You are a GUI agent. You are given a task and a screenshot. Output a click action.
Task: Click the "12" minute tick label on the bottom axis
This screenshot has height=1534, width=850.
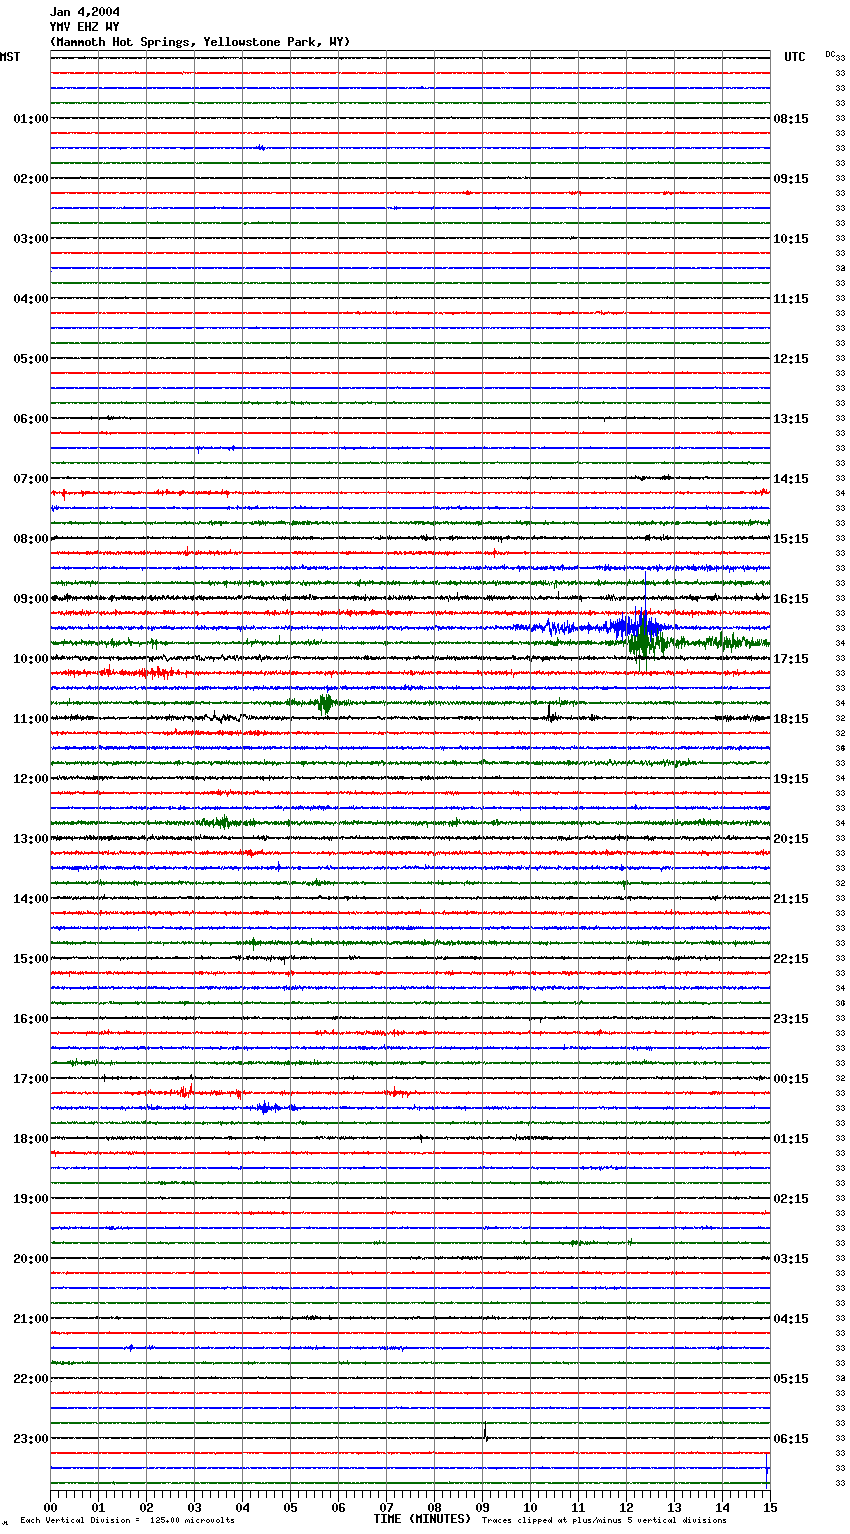pyautogui.click(x=626, y=1506)
